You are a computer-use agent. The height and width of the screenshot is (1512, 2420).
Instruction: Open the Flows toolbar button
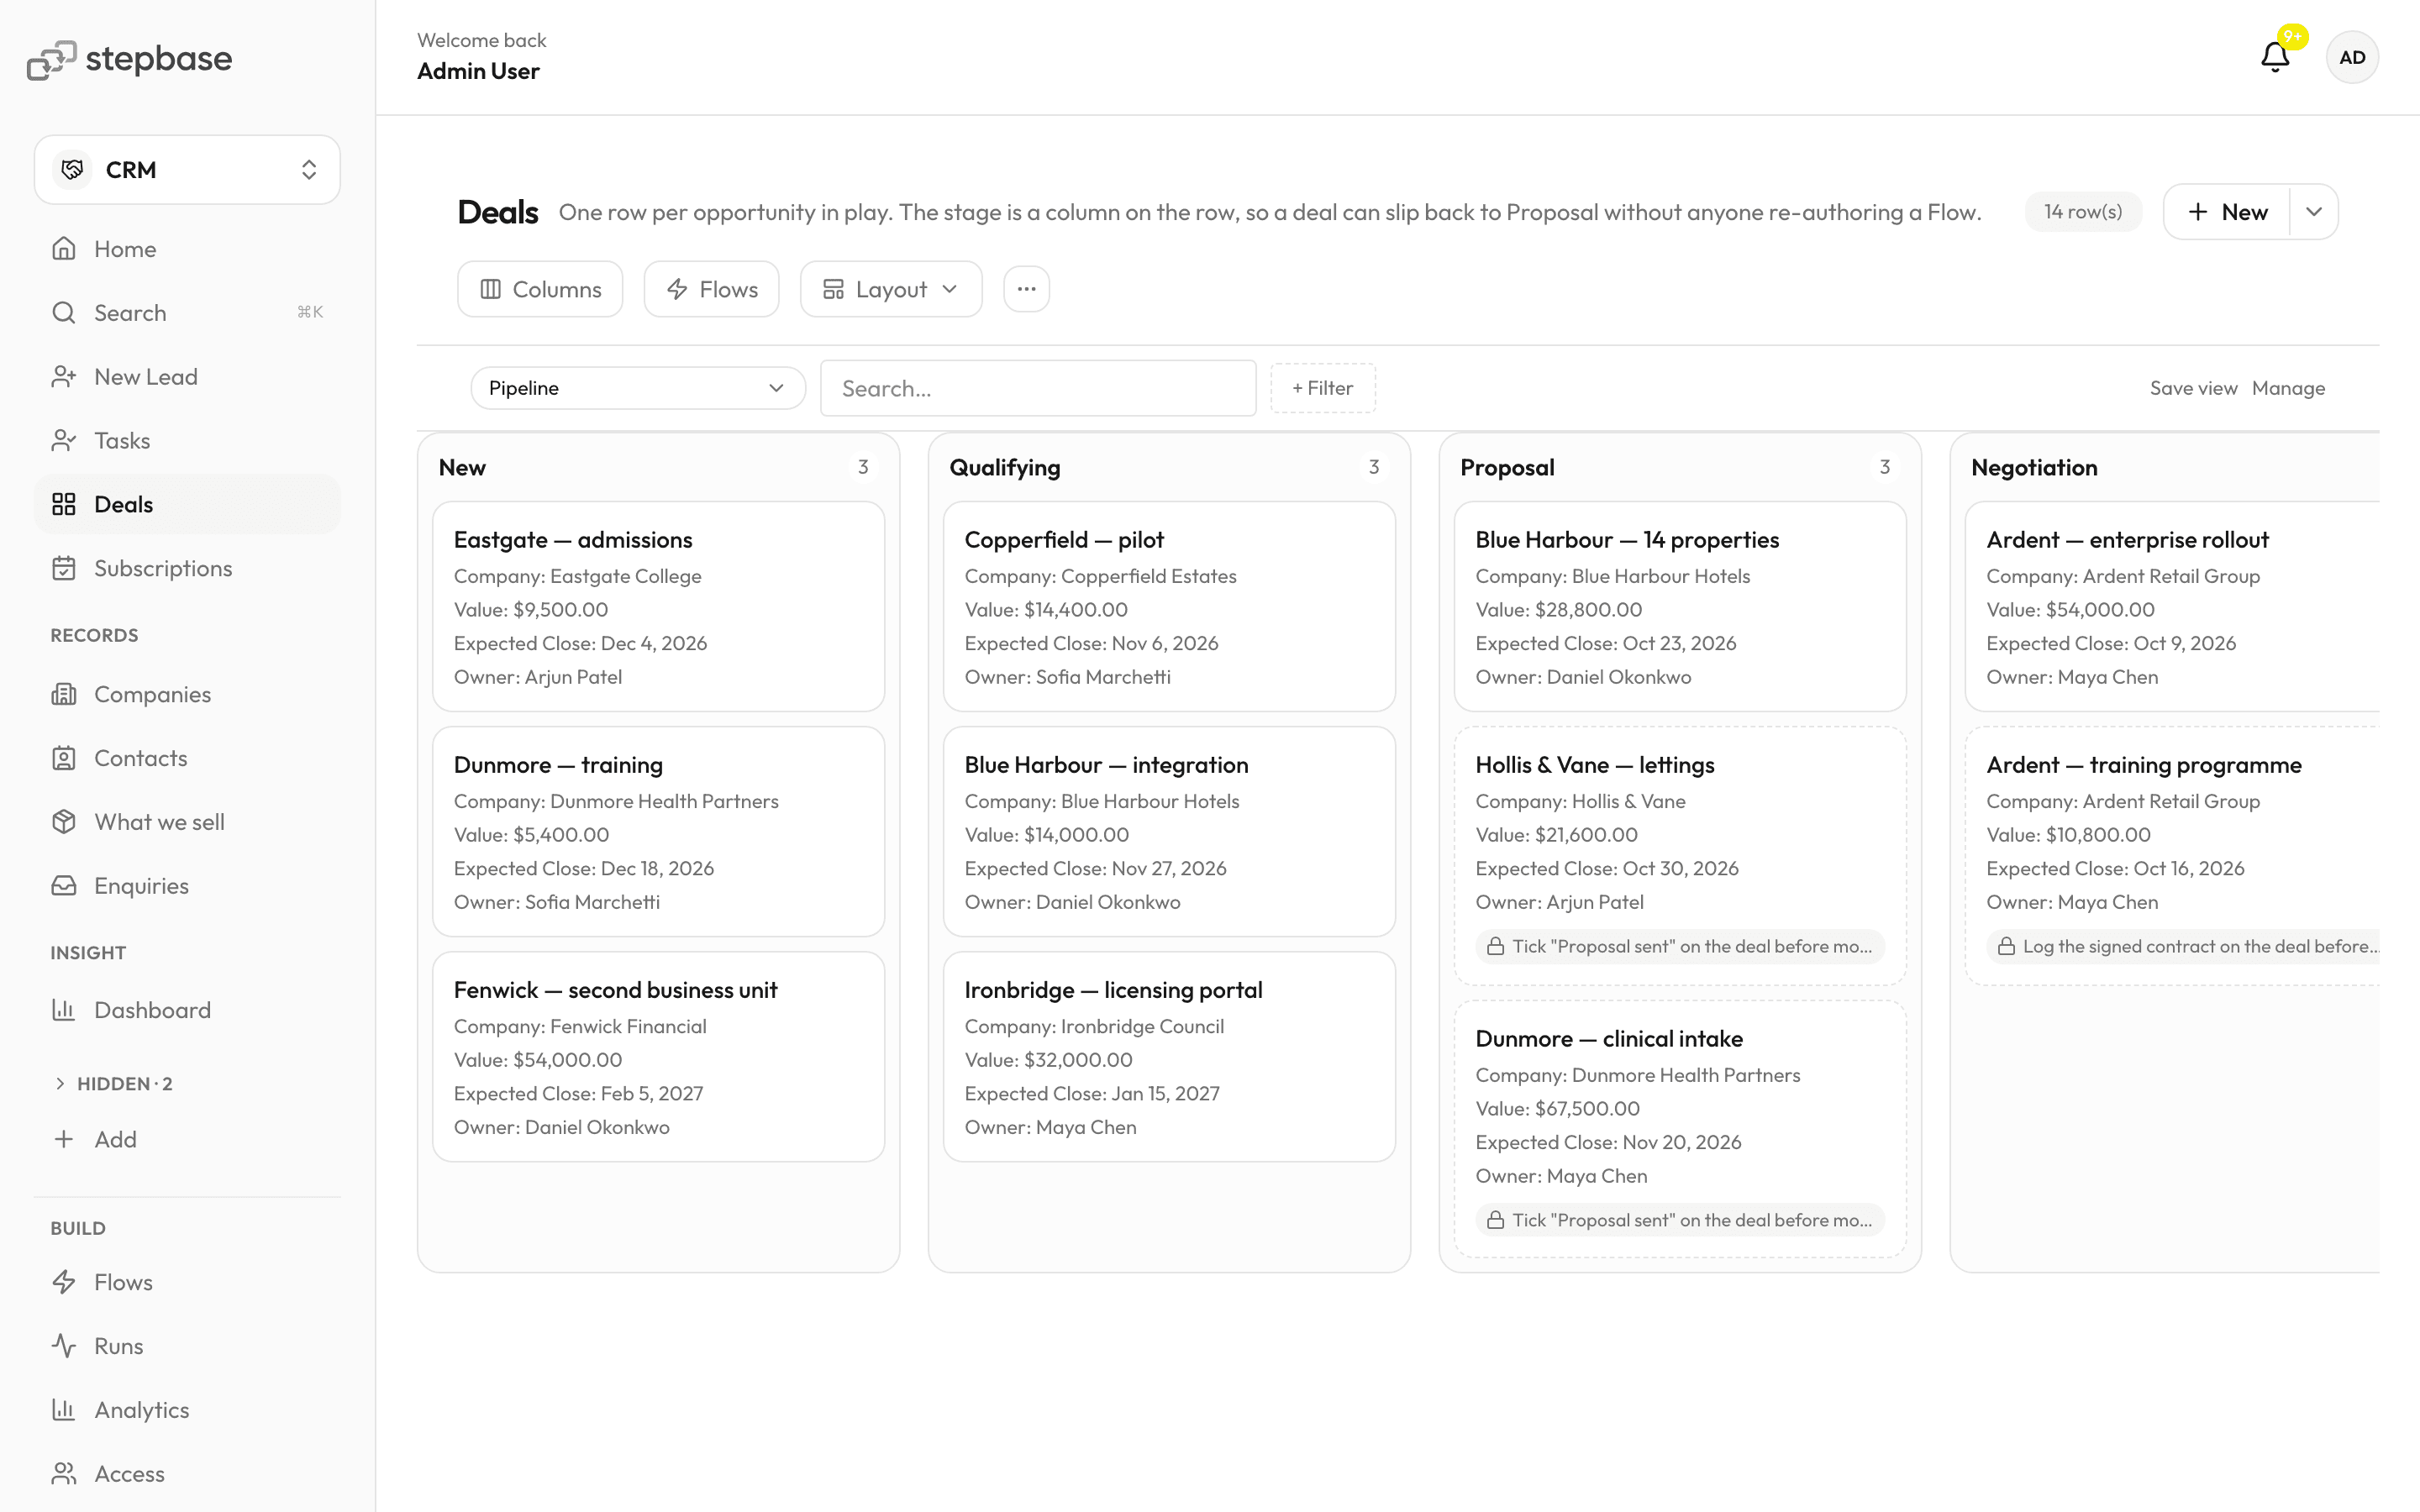[x=711, y=289]
